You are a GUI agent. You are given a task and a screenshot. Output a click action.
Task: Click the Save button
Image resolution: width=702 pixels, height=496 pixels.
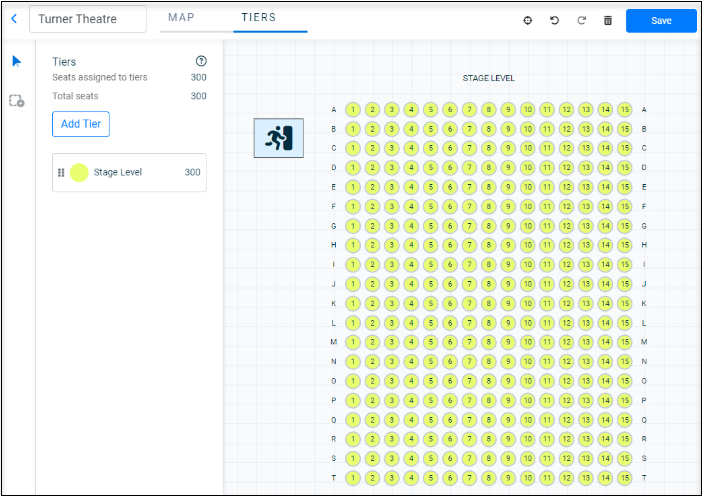point(661,21)
